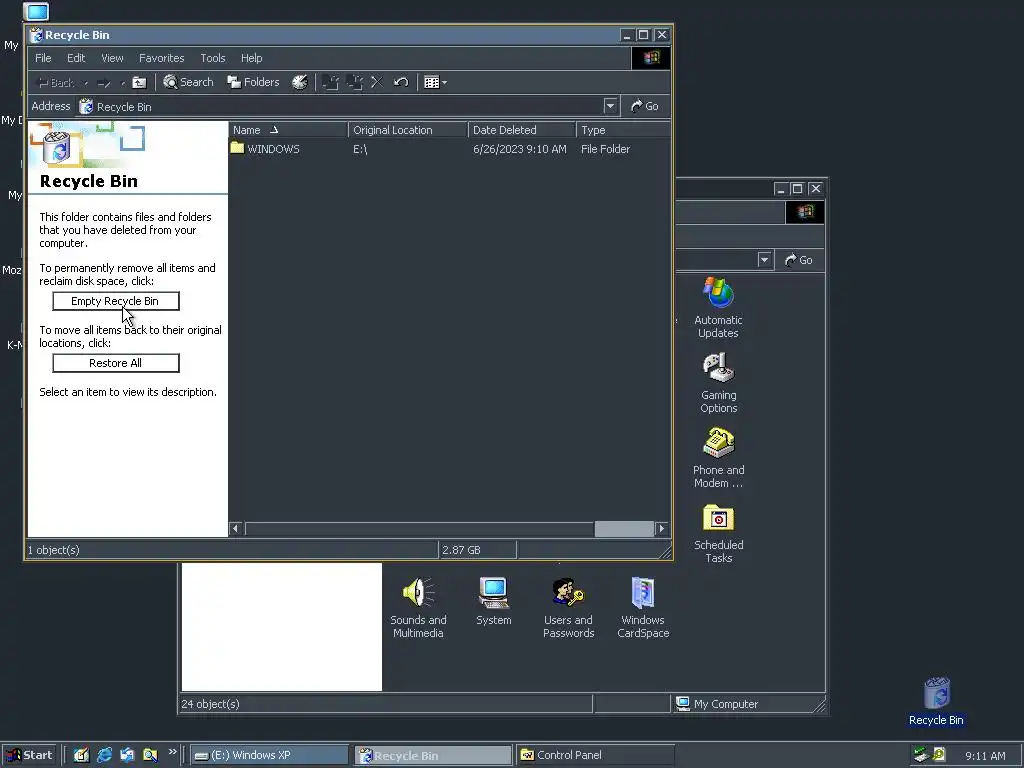Sort by Date Deleted column header

click(522, 130)
